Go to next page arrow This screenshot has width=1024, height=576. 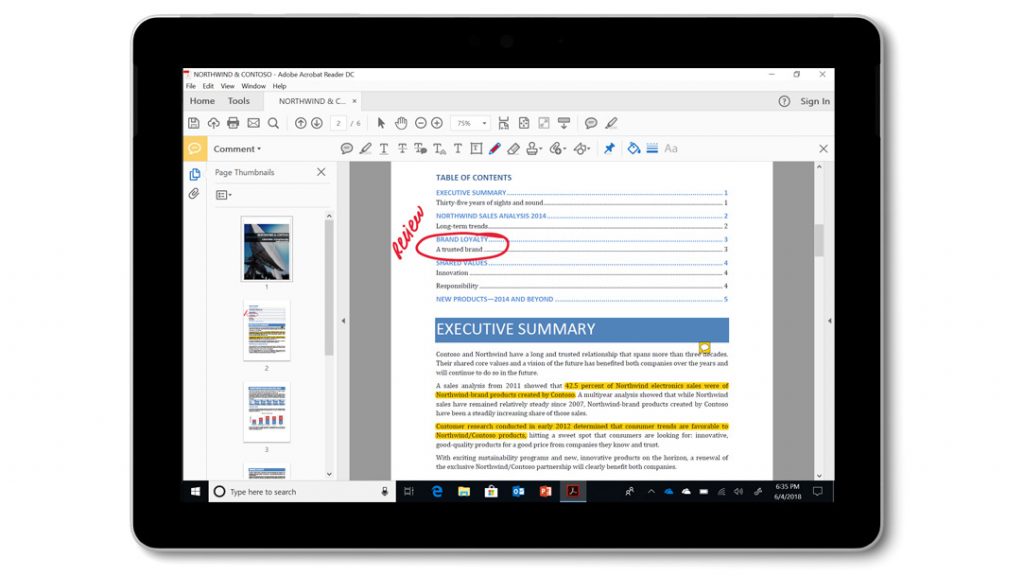[x=317, y=123]
